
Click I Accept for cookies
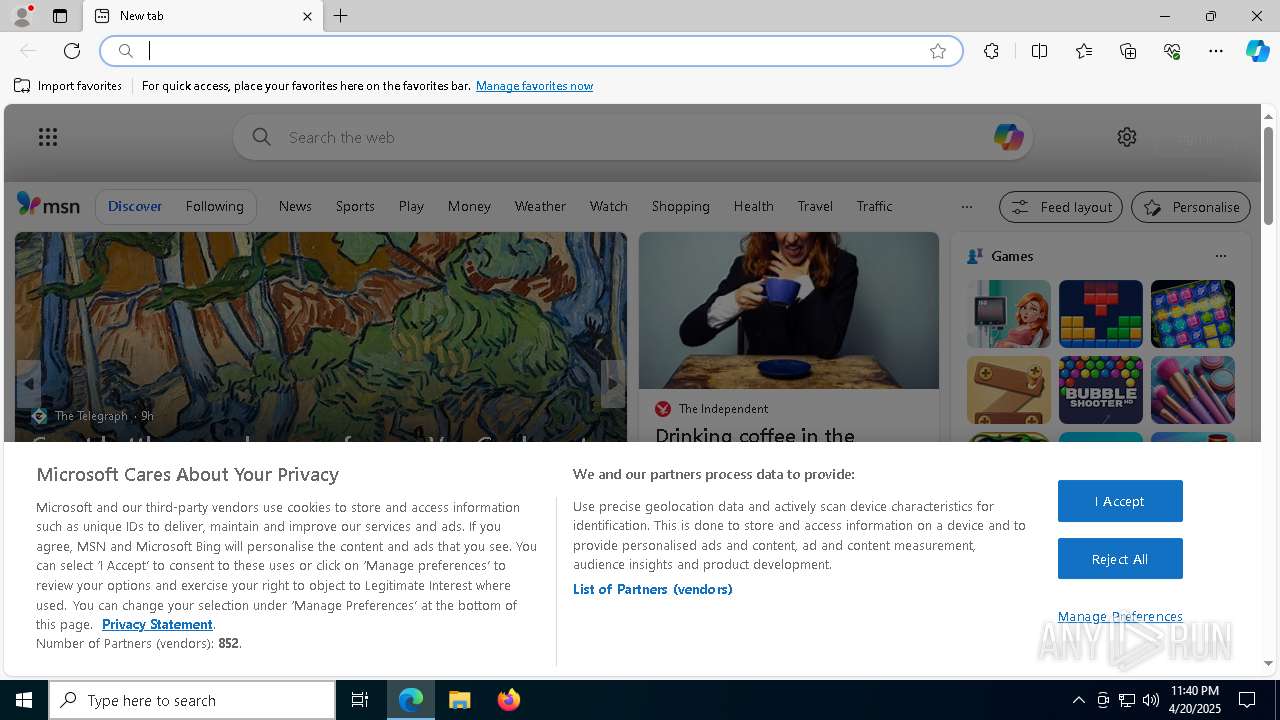pos(1120,501)
